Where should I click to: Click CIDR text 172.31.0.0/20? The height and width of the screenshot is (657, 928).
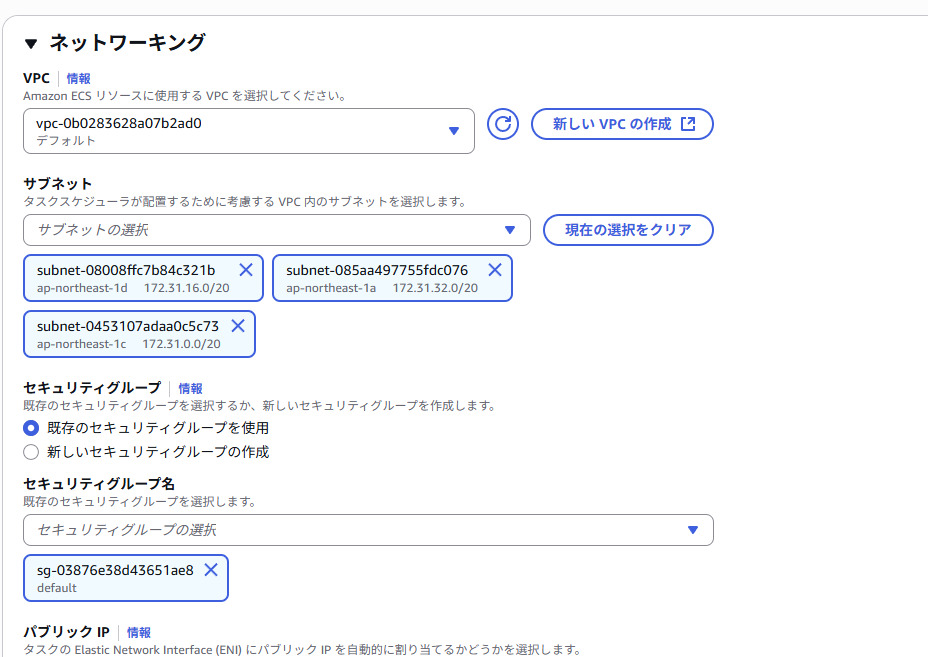pyautogui.click(x=181, y=344)
